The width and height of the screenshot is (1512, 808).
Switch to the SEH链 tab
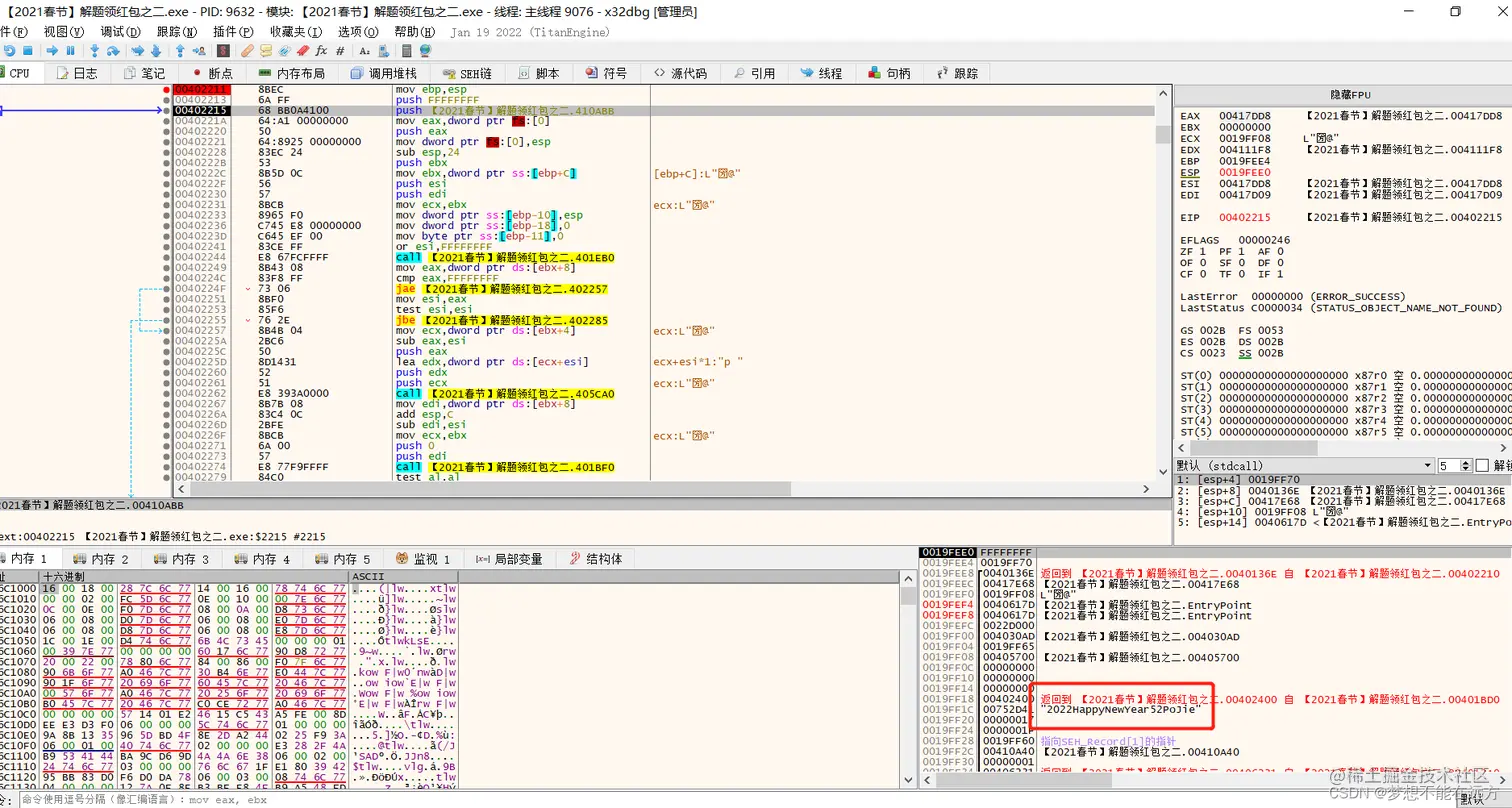(x=470, y=73)
